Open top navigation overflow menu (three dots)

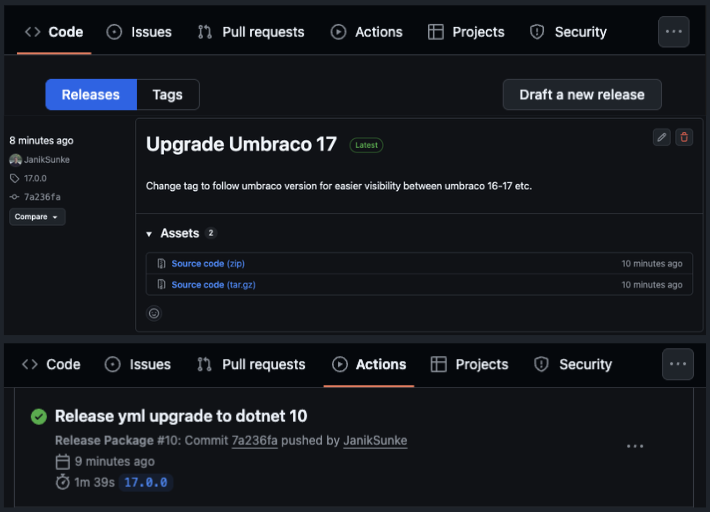[673, 32]
